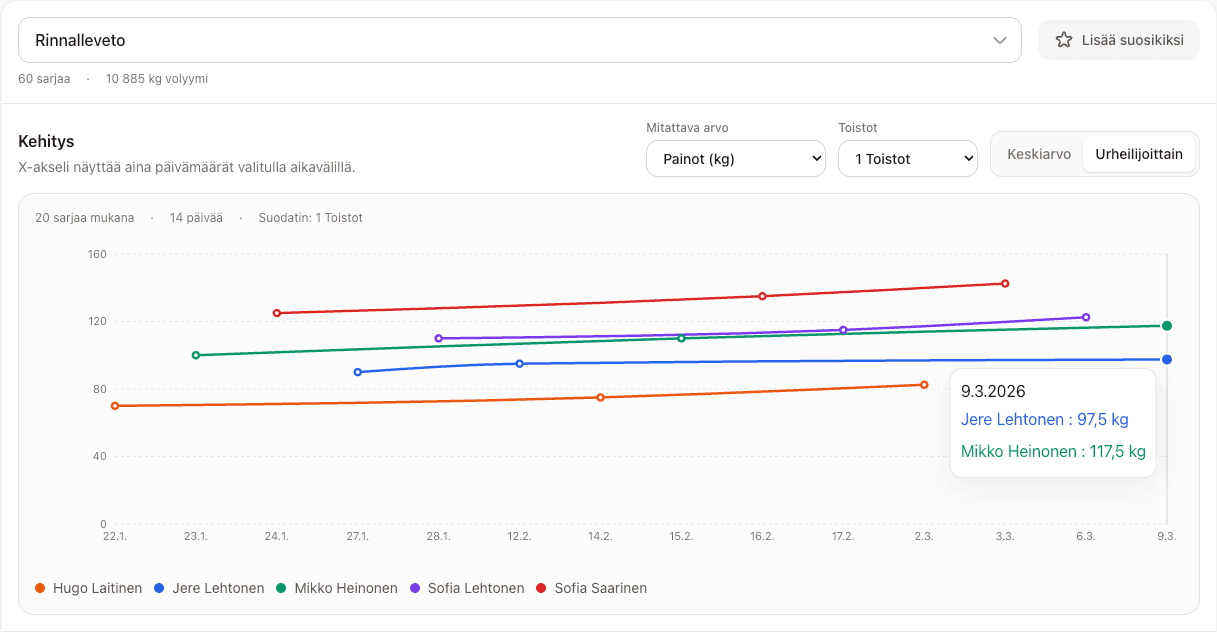Screen dimensions: 1217x632
Task: Click the green Mikko Heinonen point at 9.3.
Action: coord(1166,325)
